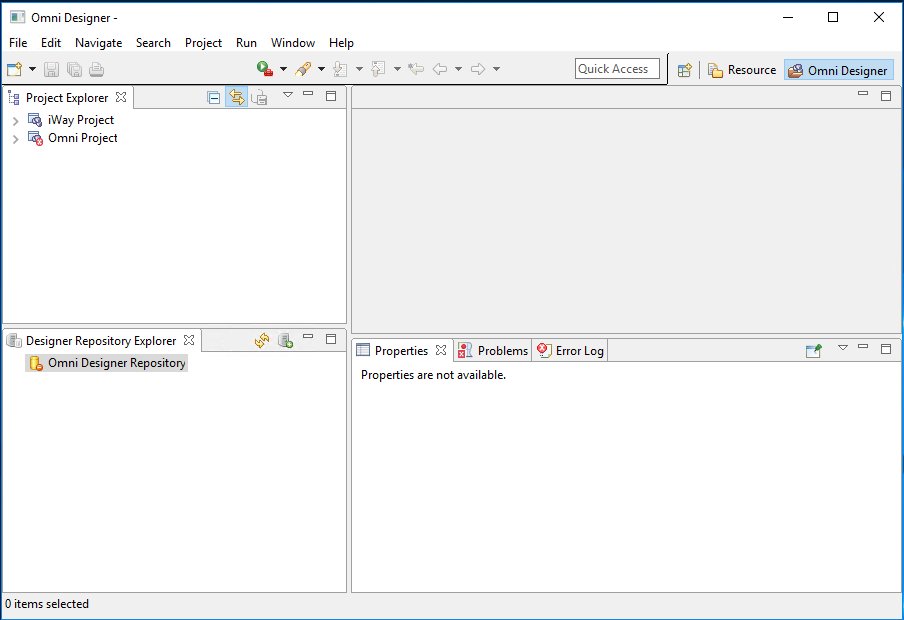
Task: Toggle Link with Editor in Project Explorer
Action: (236, 97)
